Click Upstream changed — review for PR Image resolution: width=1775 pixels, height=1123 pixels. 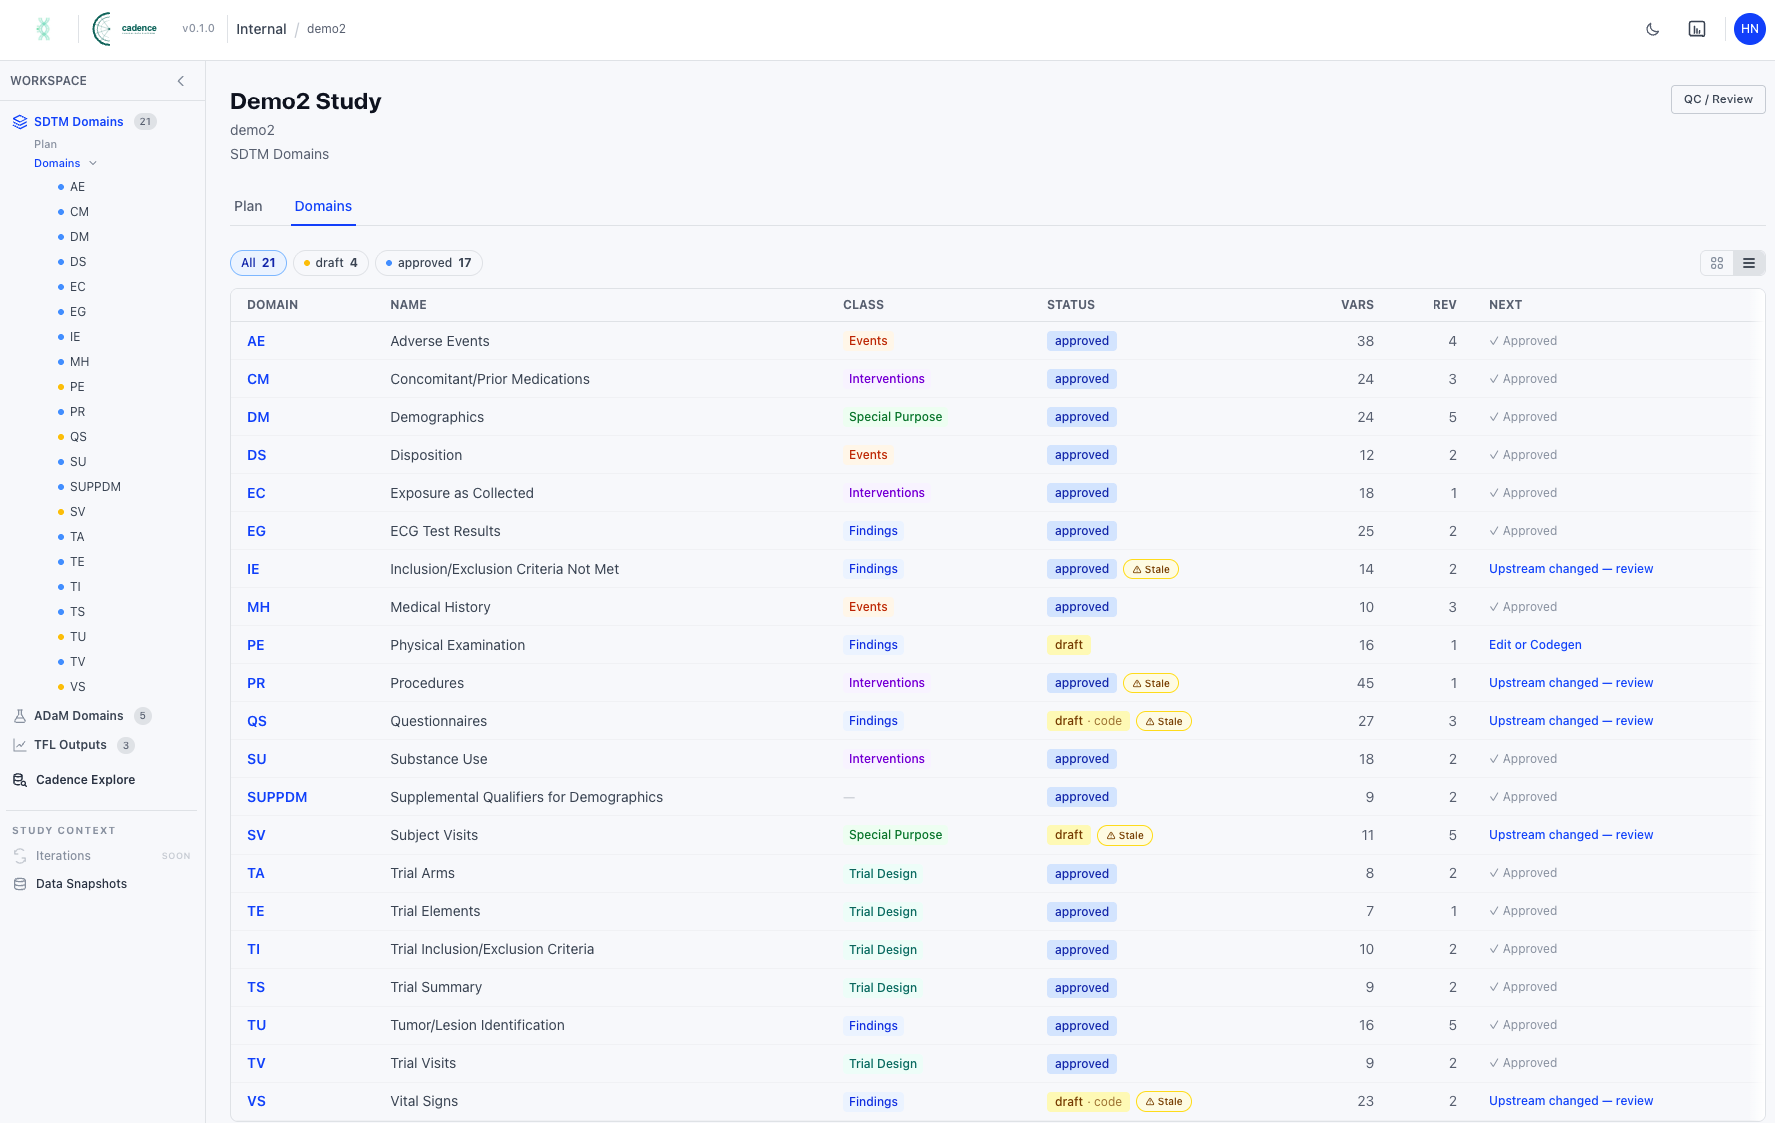(x=1570, y=683)
